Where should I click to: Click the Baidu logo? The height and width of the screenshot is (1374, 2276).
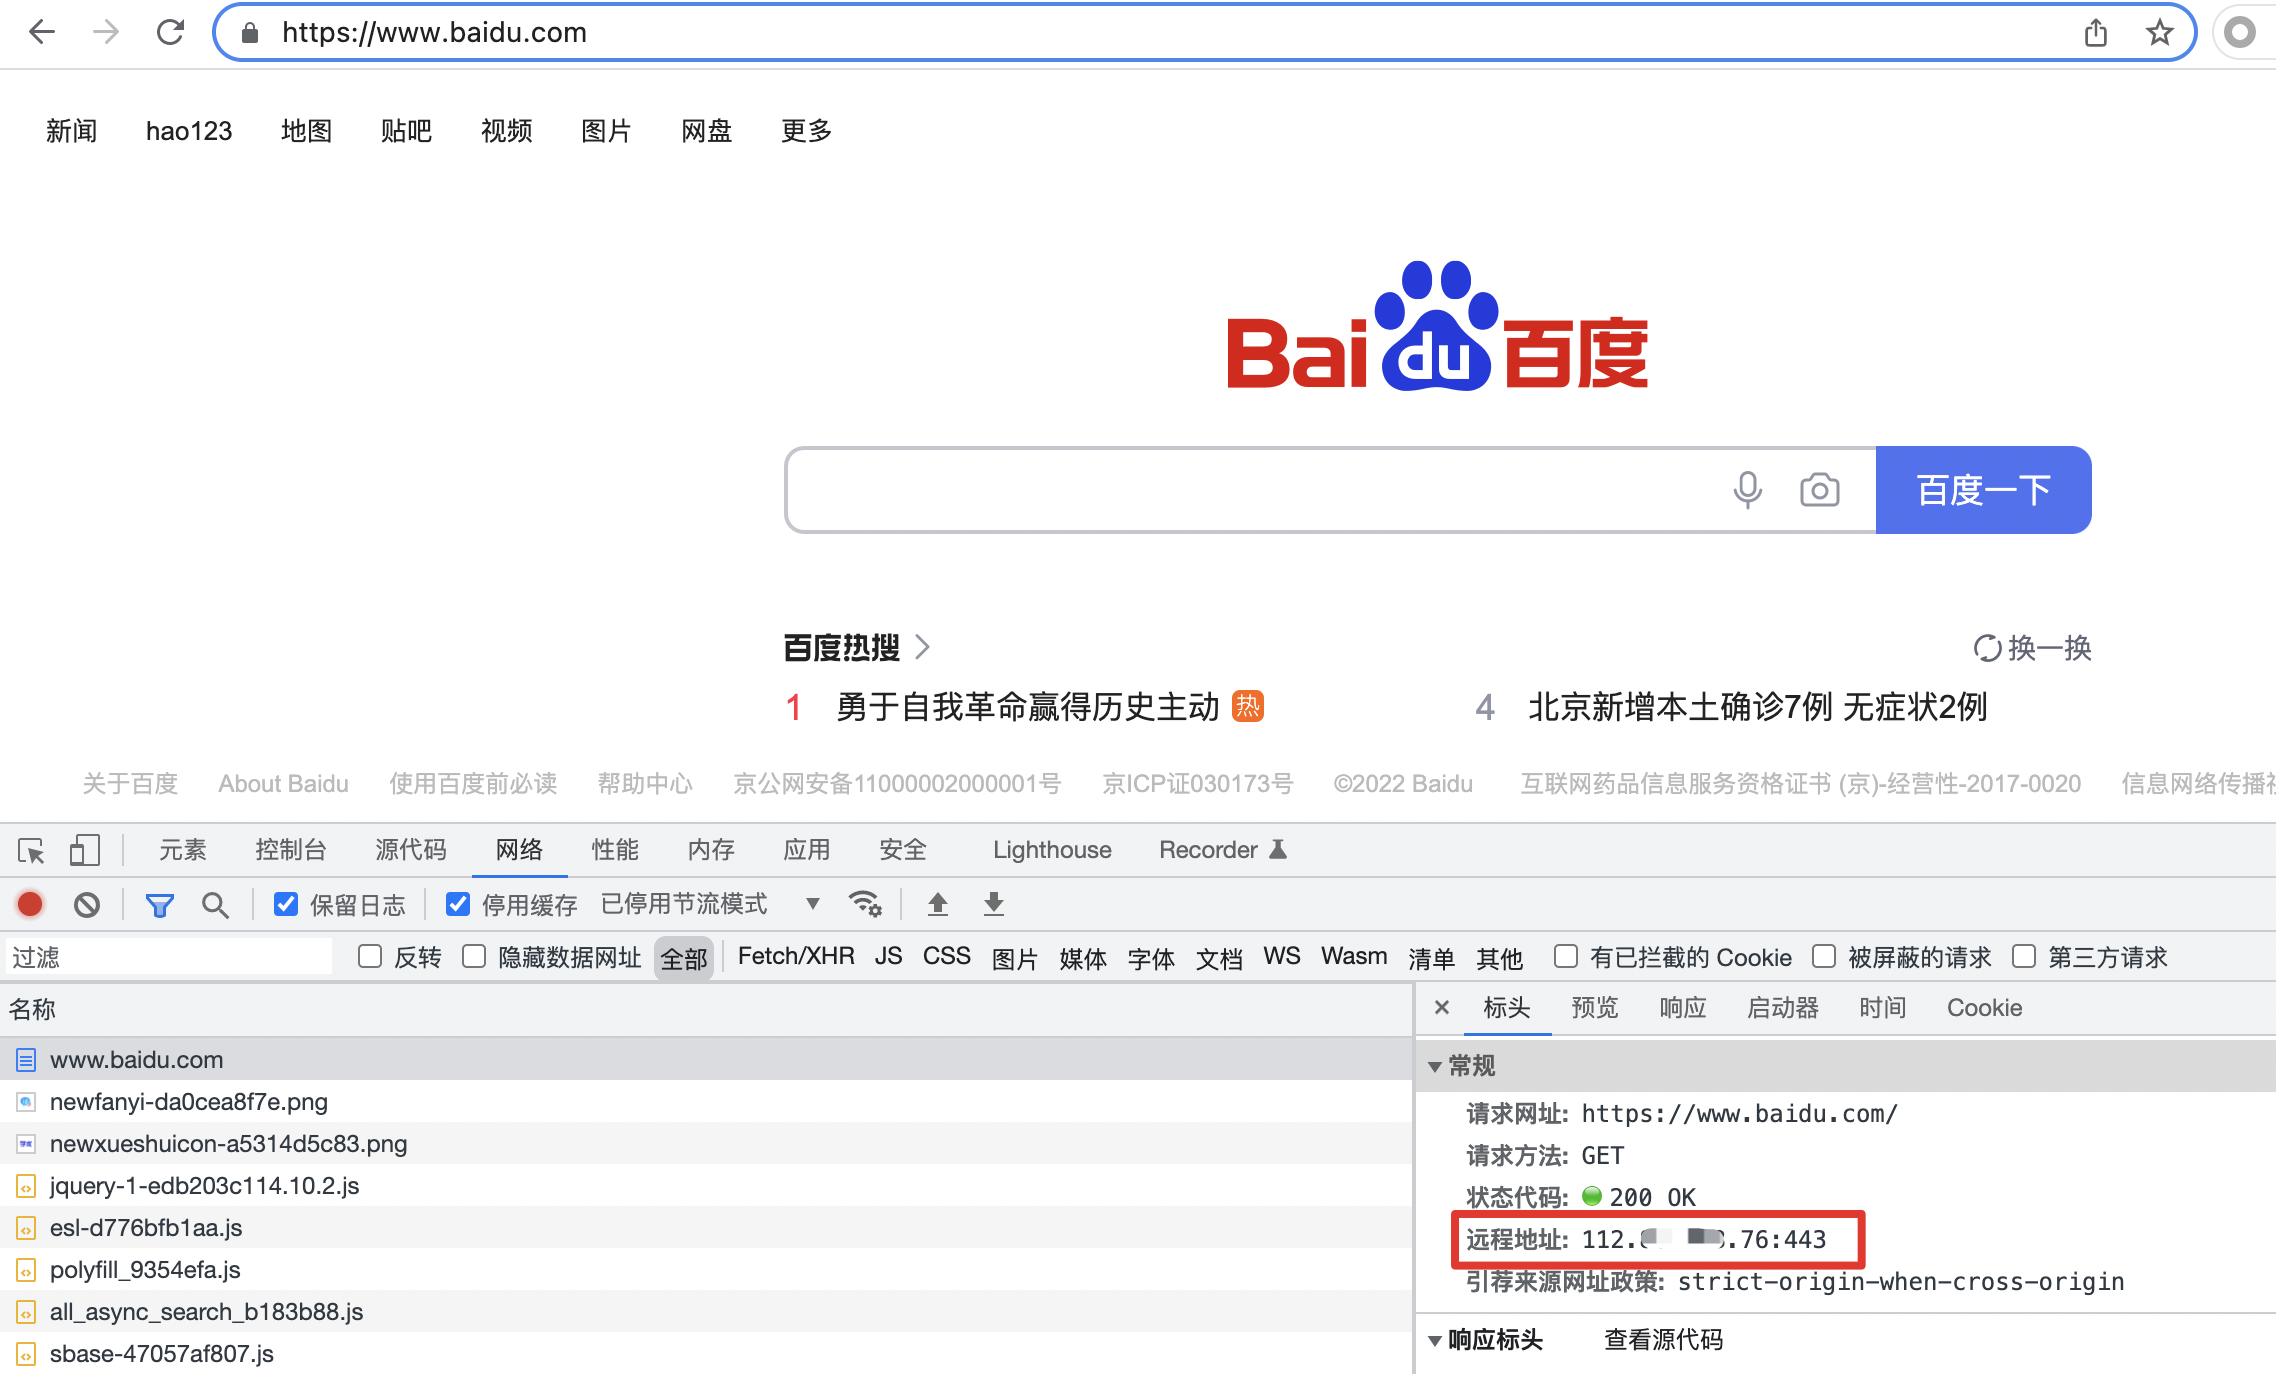[x=1438, y=326]
